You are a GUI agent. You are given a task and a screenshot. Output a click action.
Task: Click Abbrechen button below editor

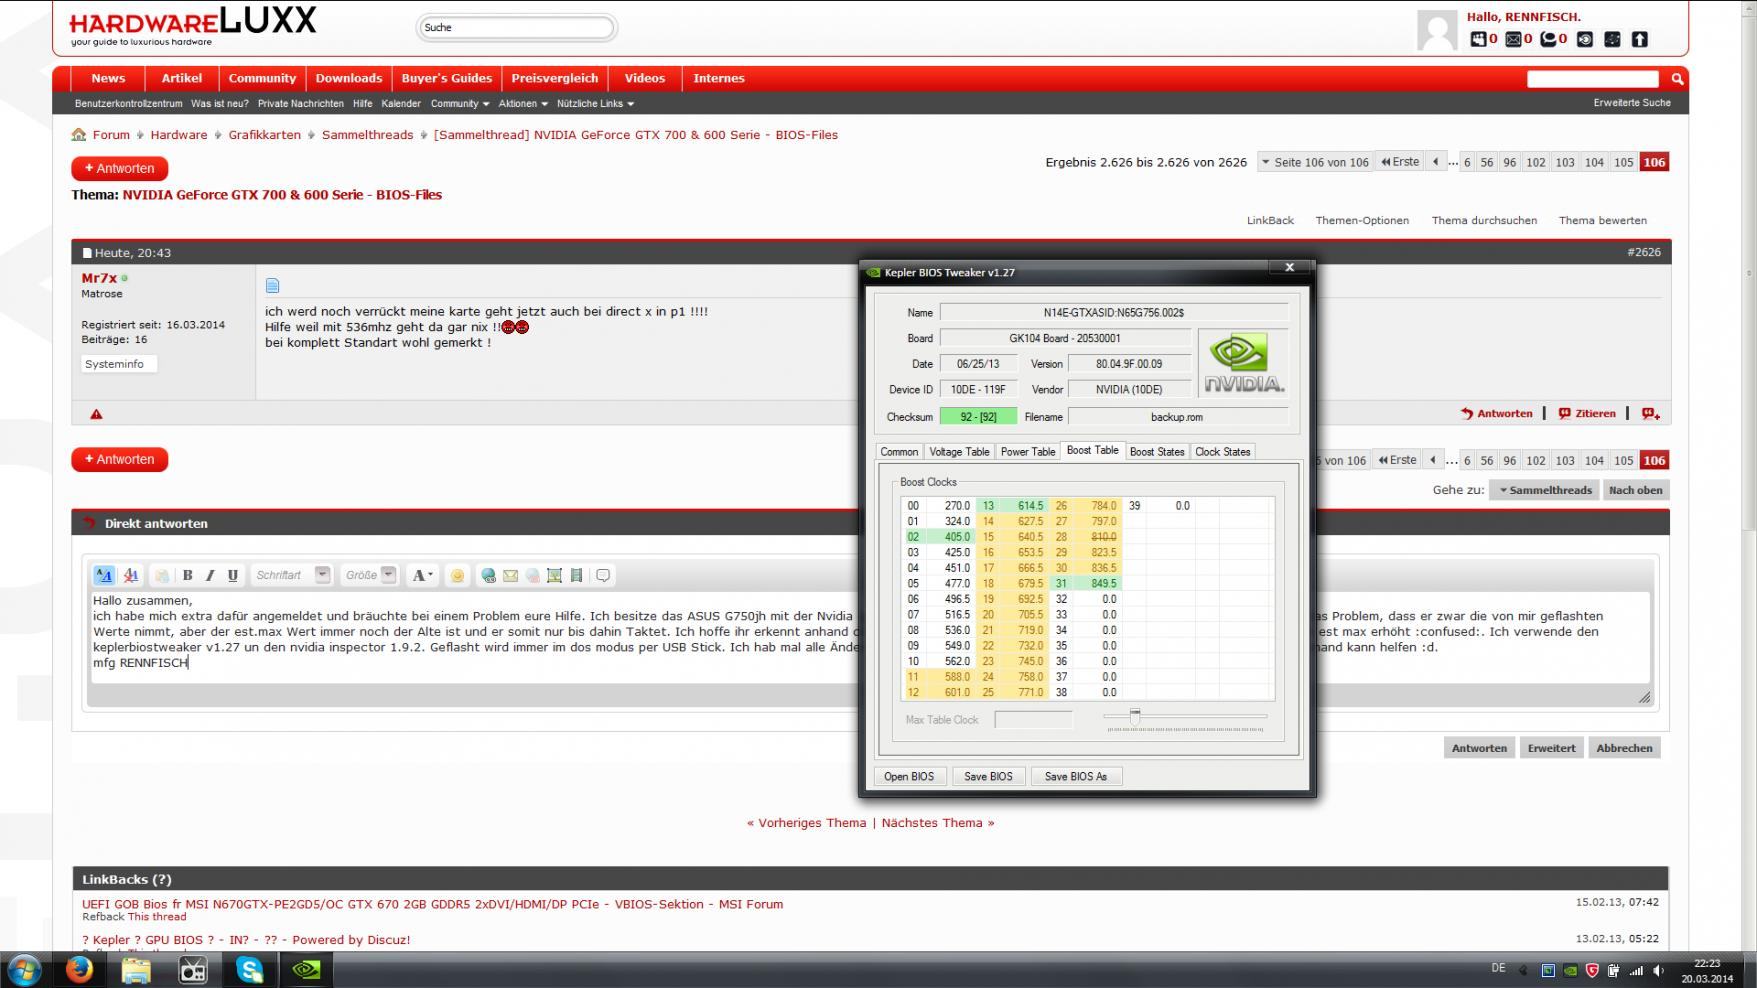[x=1624, y=748]
